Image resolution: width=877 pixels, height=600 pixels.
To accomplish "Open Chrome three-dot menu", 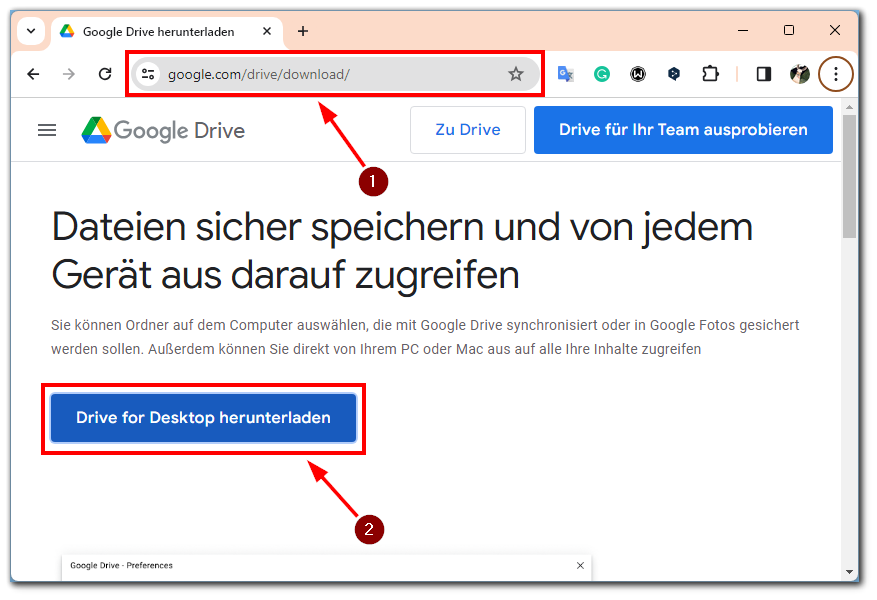I will coord(836,74).
